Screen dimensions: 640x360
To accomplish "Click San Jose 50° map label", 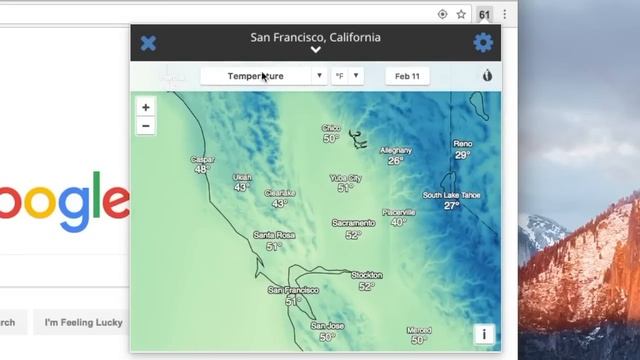I will tap(327, 331).
